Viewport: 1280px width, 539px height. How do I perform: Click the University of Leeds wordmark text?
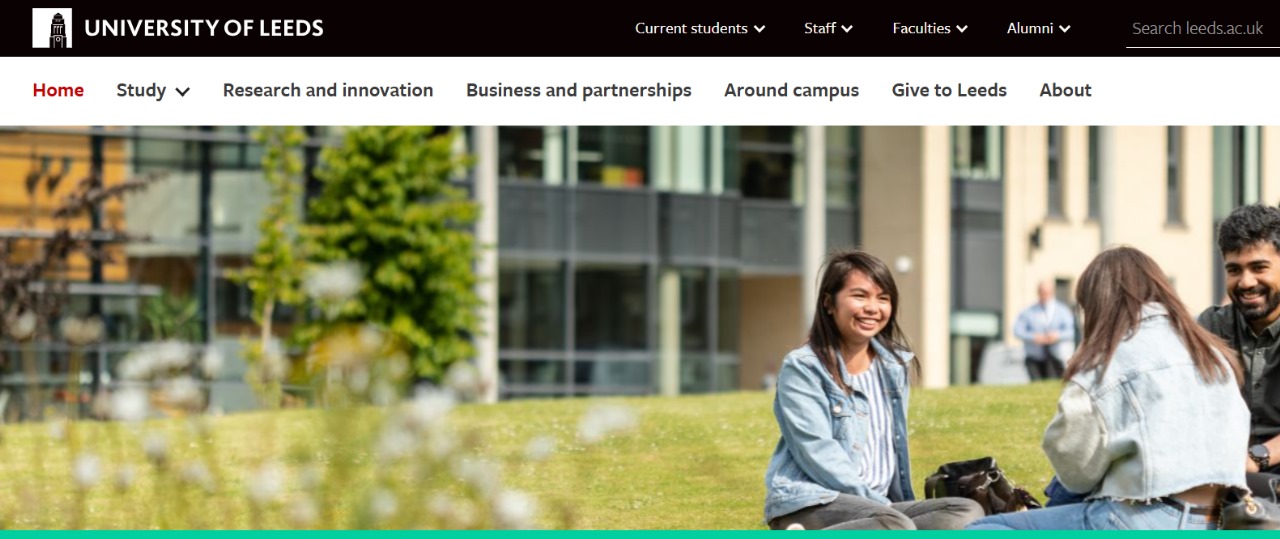[204, 28]
